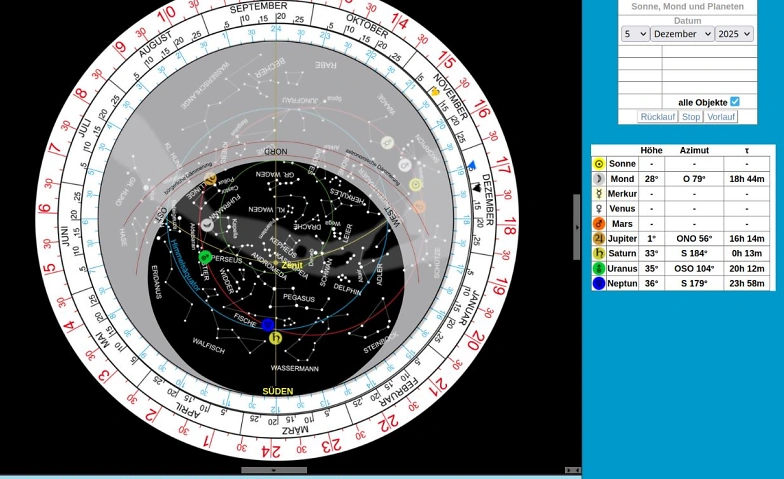
Task: Click the Neptun row icon in the table
Action: (599, 284)
